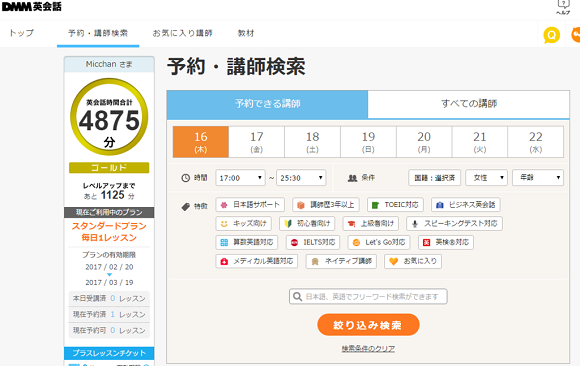This screenshot has height=366, width=580.
Task: Click the 4875分 gold circle badge
Action: point(109,117)
